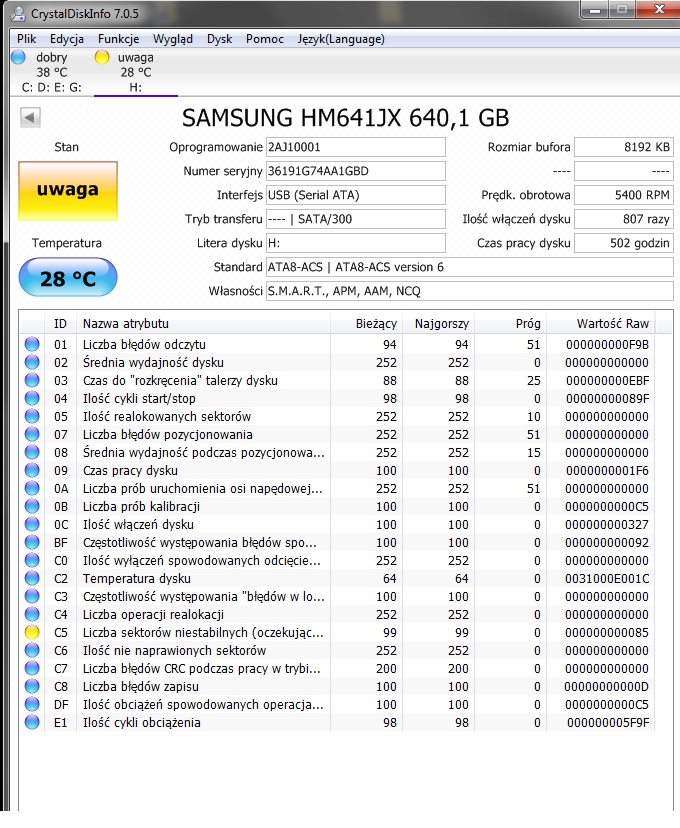
Task: Click the yellow 'uwaga' health status button
Action: click(68, 190)
